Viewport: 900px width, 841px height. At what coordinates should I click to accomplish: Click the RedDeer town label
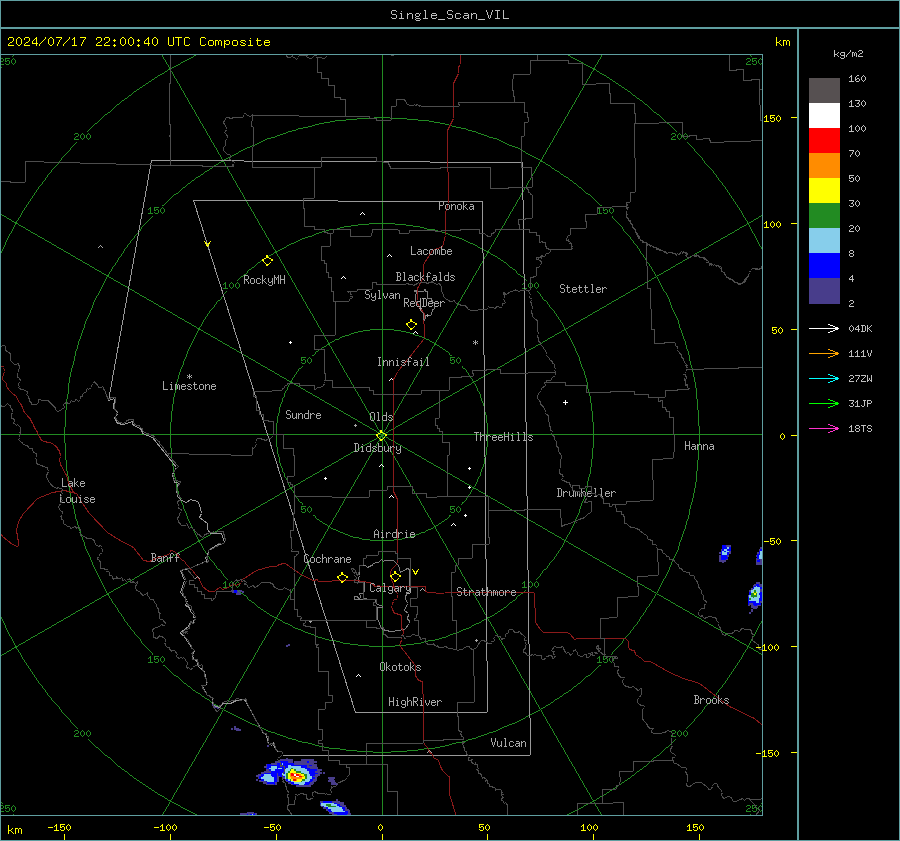click(x=424, y=303)
